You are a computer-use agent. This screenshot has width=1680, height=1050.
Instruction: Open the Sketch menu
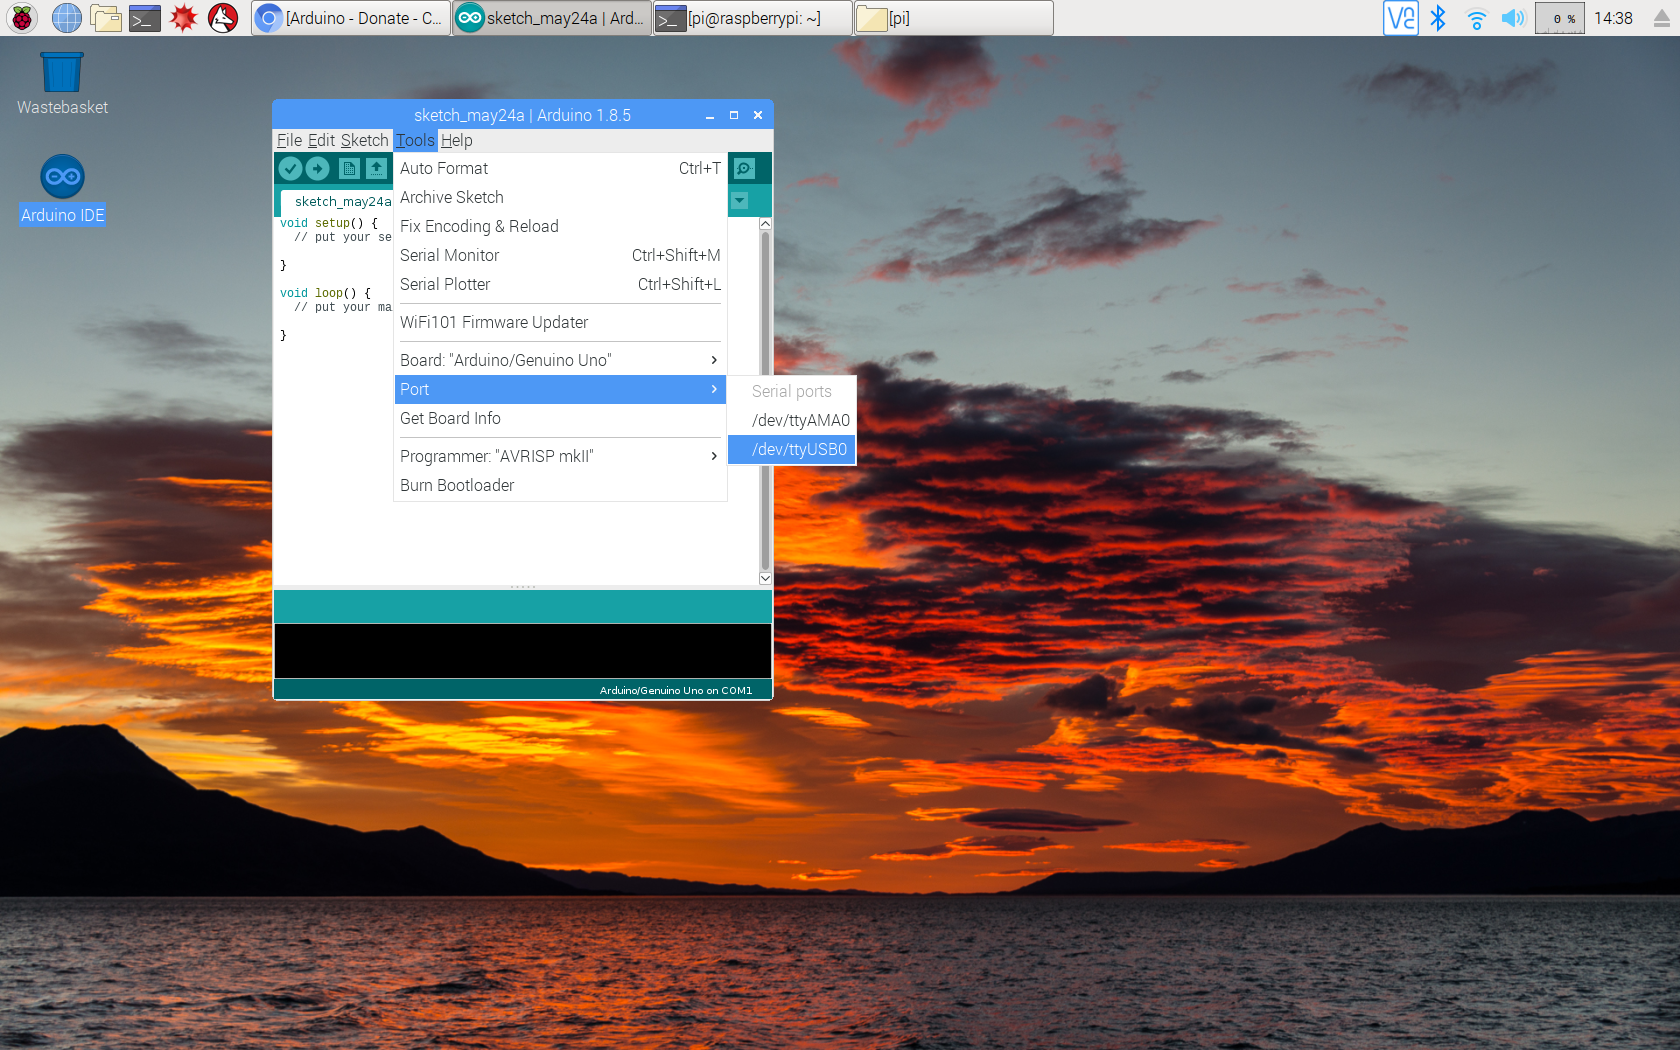[364, 140]
